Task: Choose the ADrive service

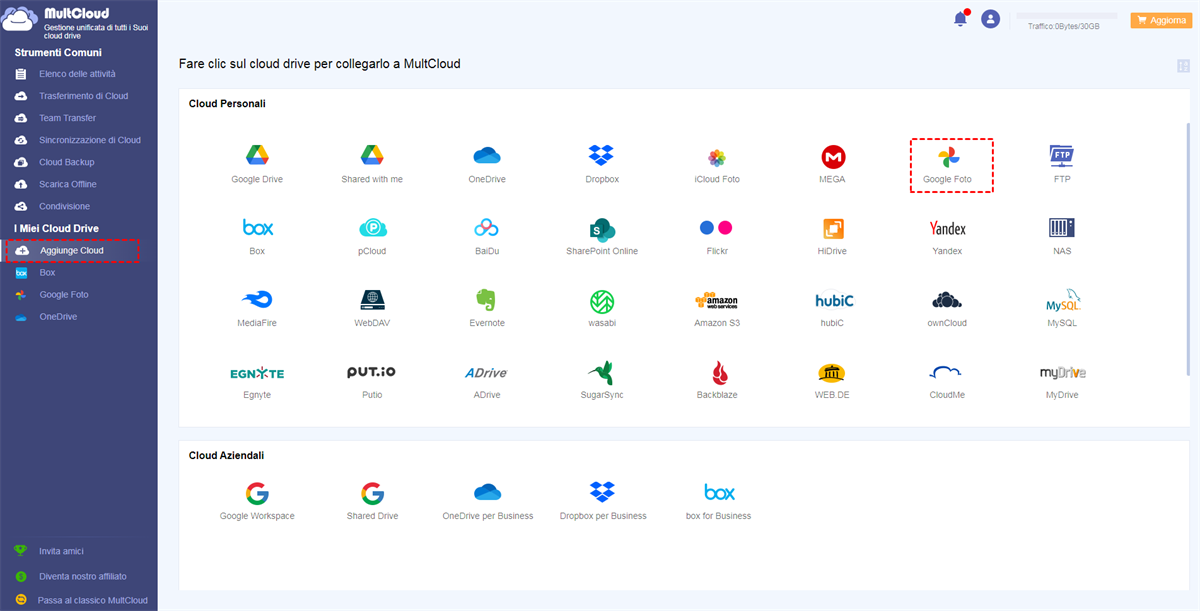Action: click(x=487, y=381)
